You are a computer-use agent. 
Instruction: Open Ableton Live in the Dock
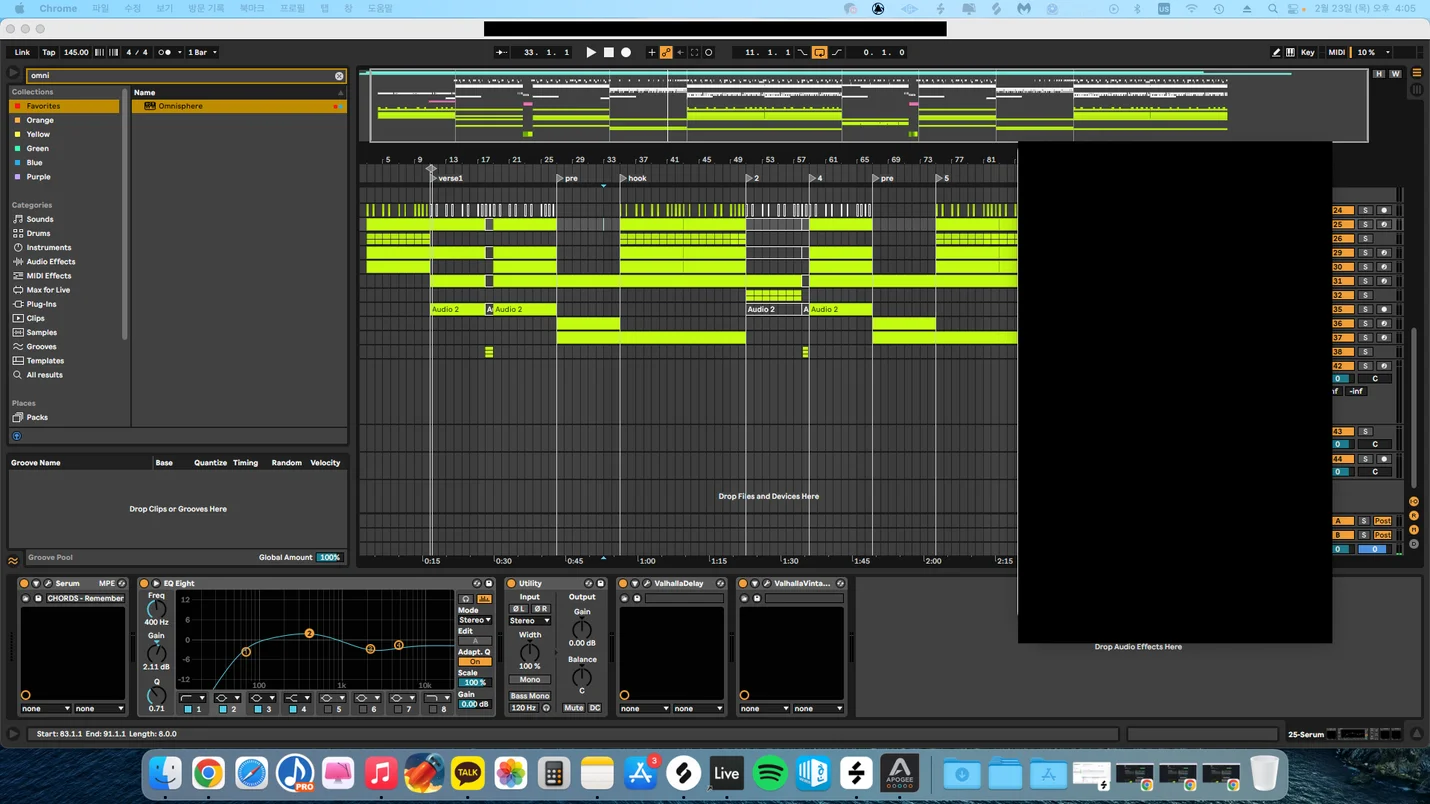(x=726, y=773)
